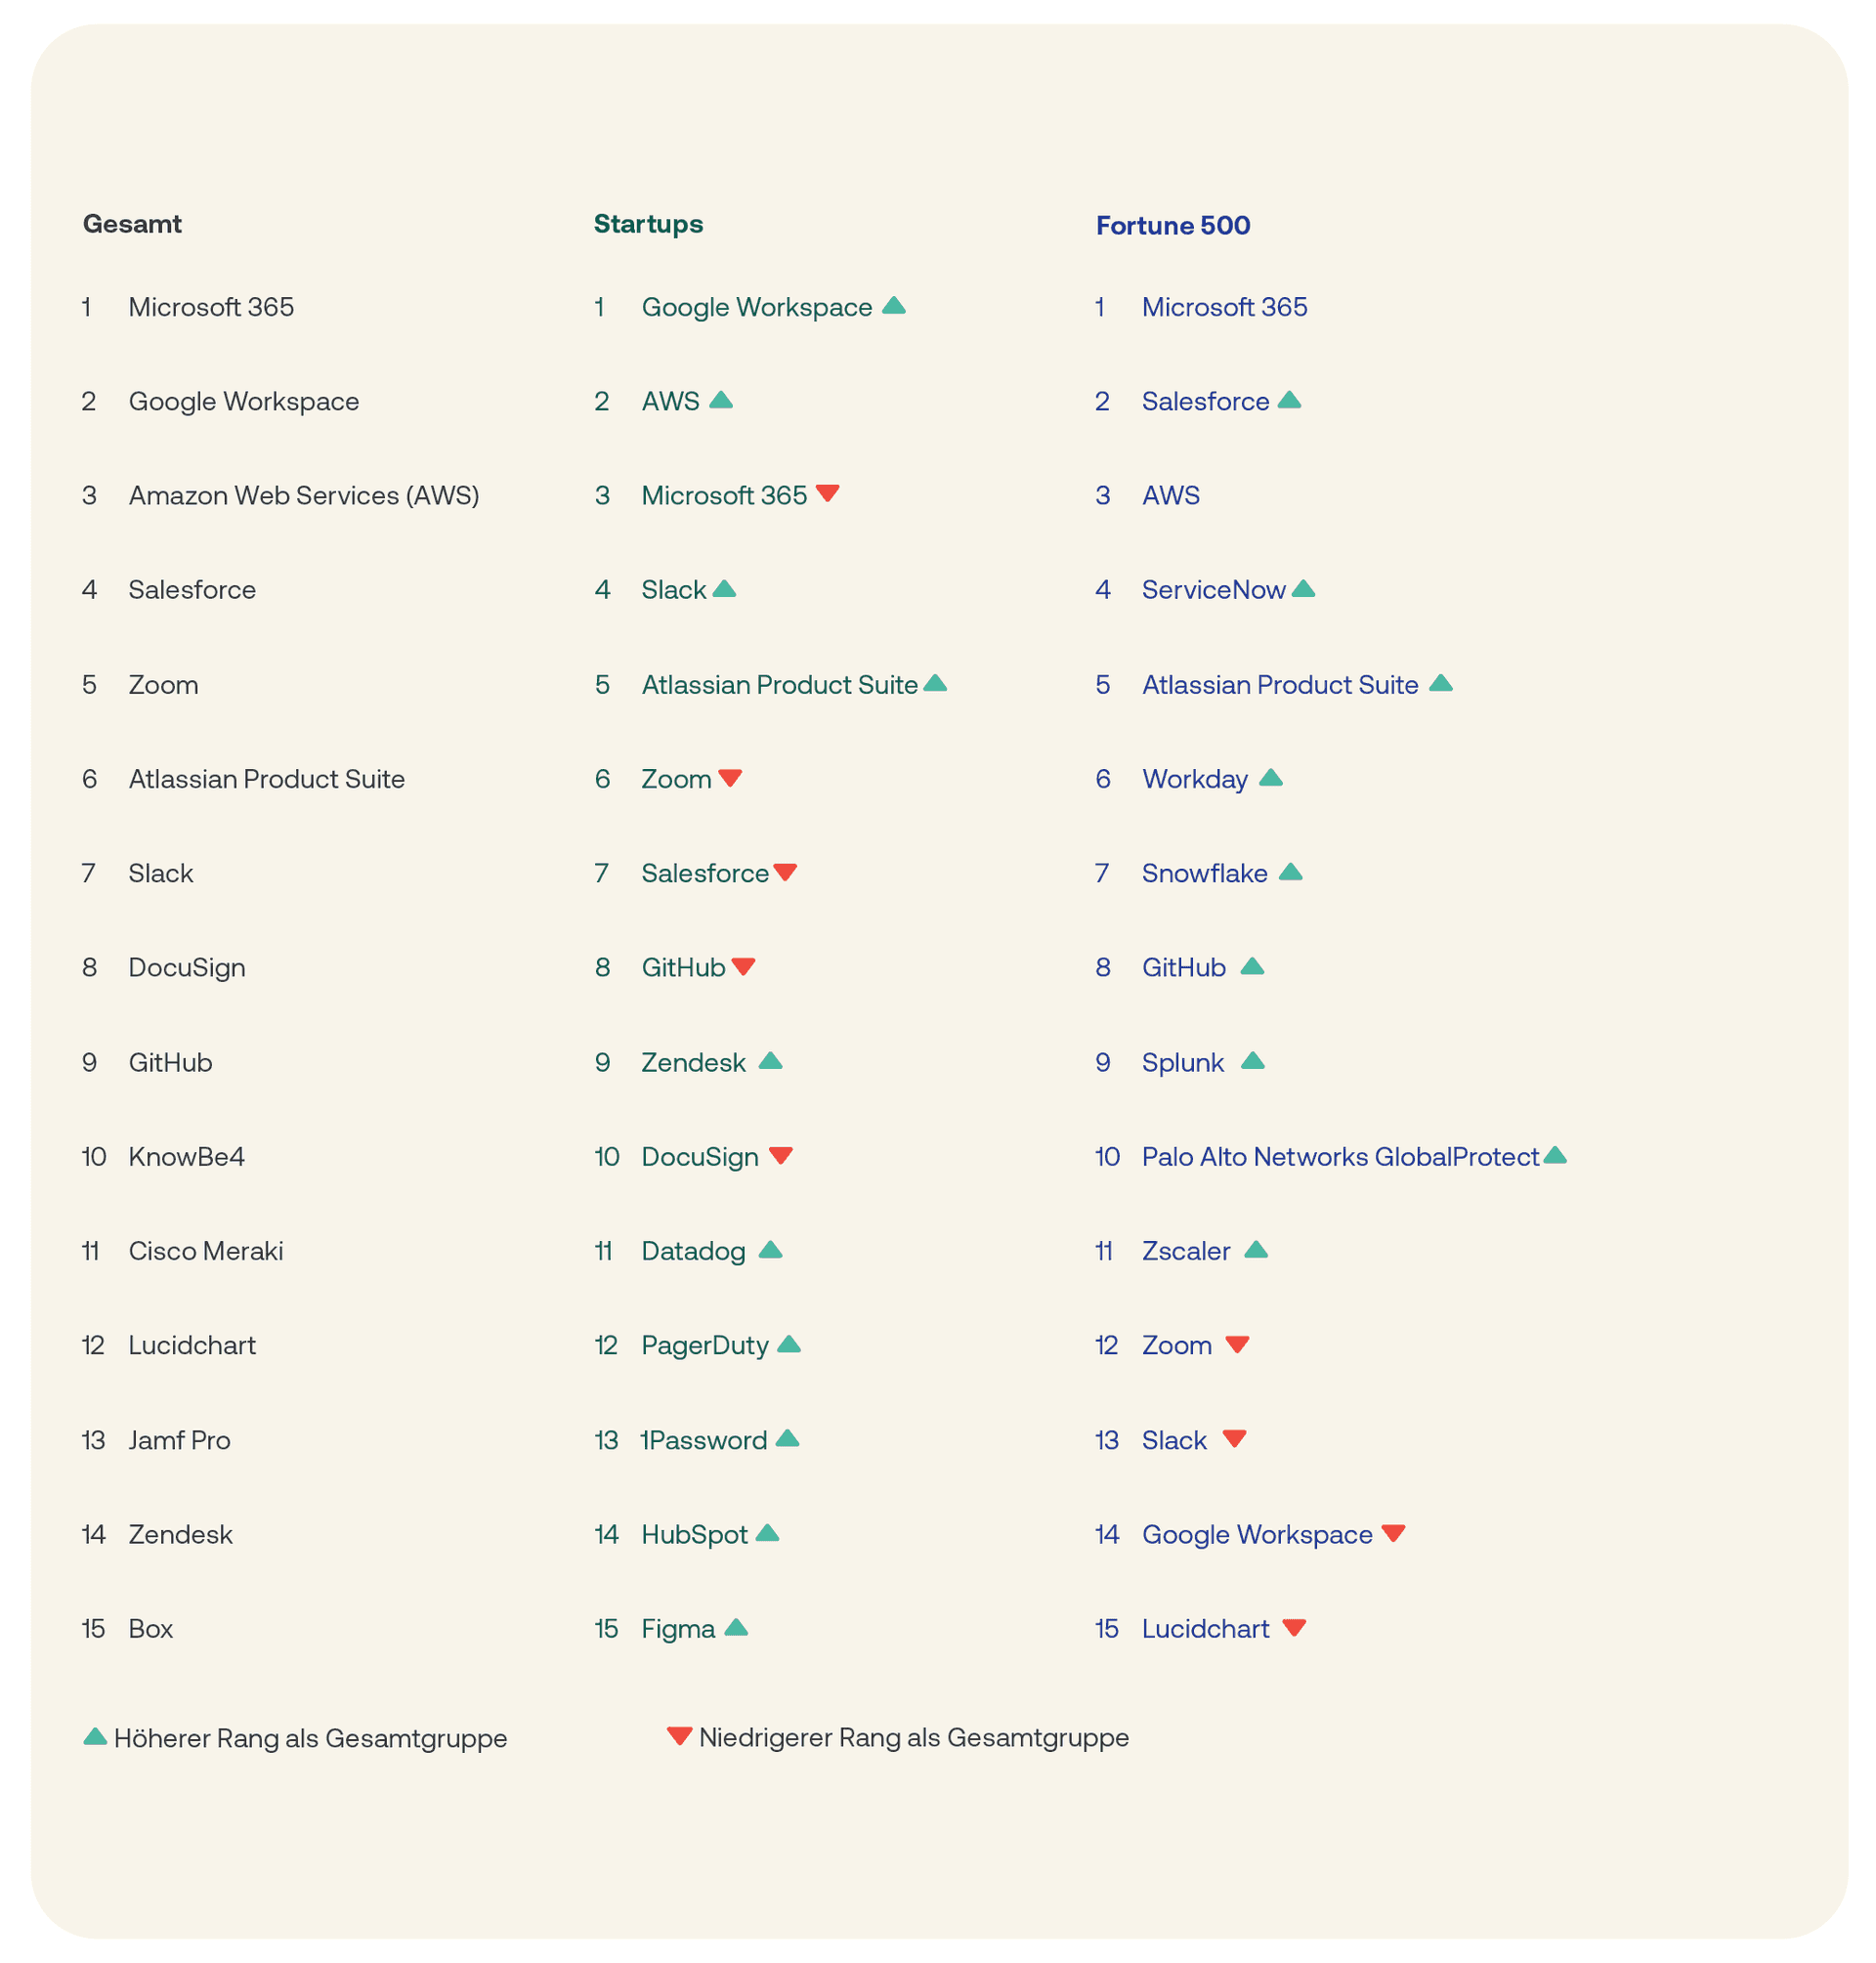This screenshot has width=1876, height=1963.
Task: Click the Cisco Meraki entry
Action: [x=206, y=1251]
